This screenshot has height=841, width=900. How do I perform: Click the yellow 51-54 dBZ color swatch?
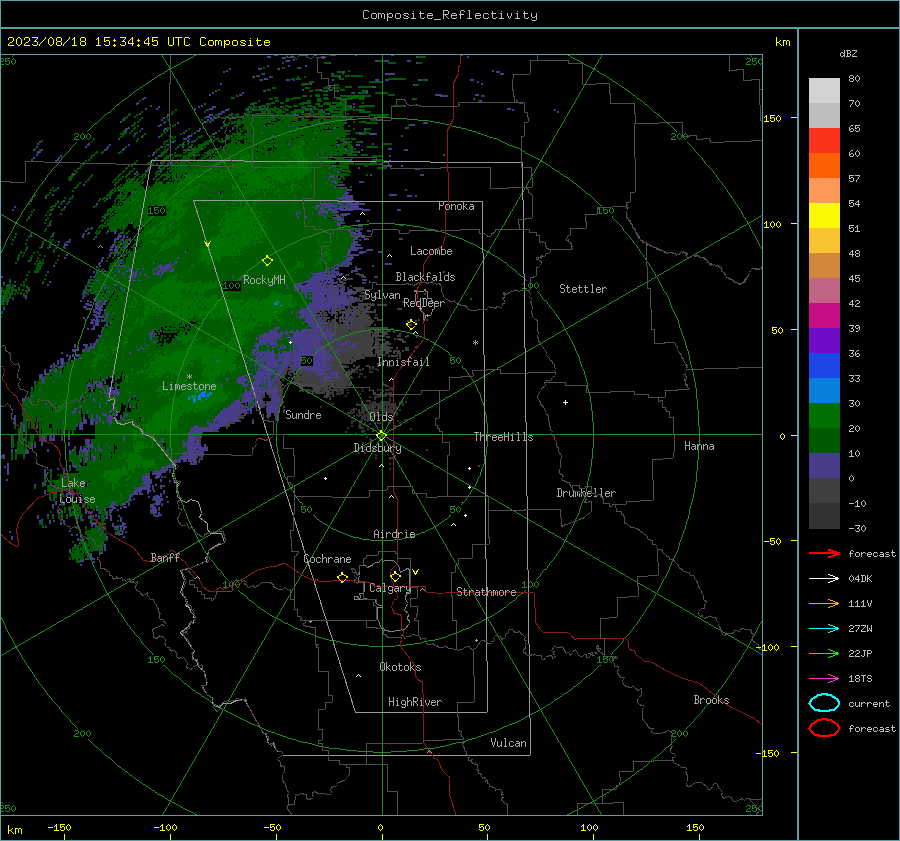(824, 216)
